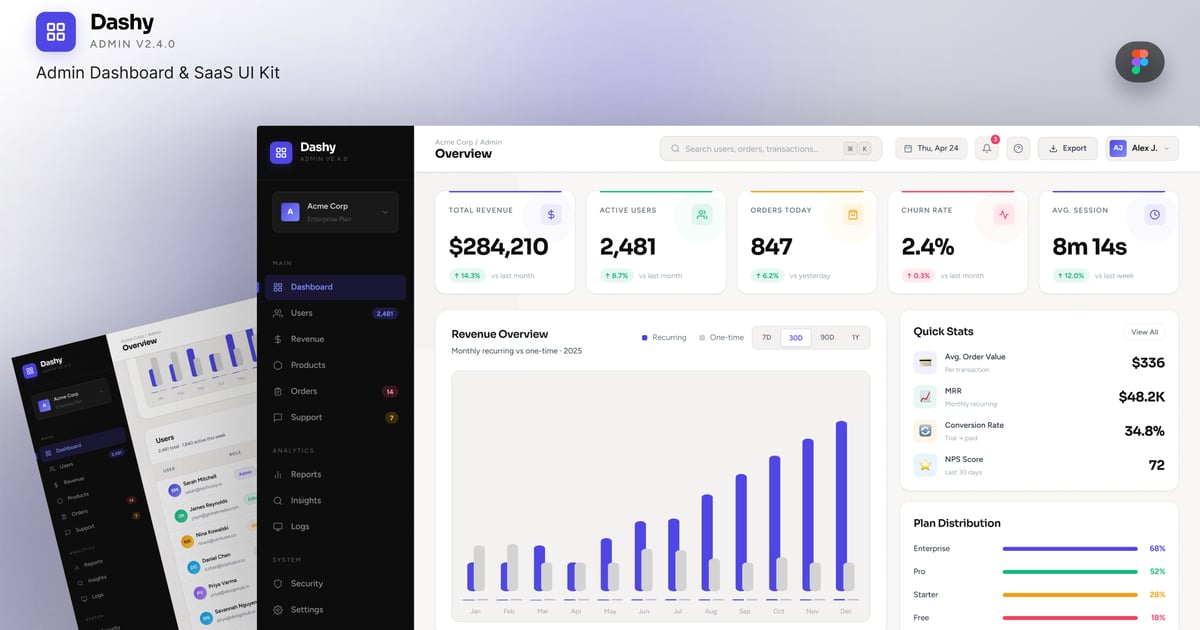Click the Total Revenue dollar icon

point(551,214)
